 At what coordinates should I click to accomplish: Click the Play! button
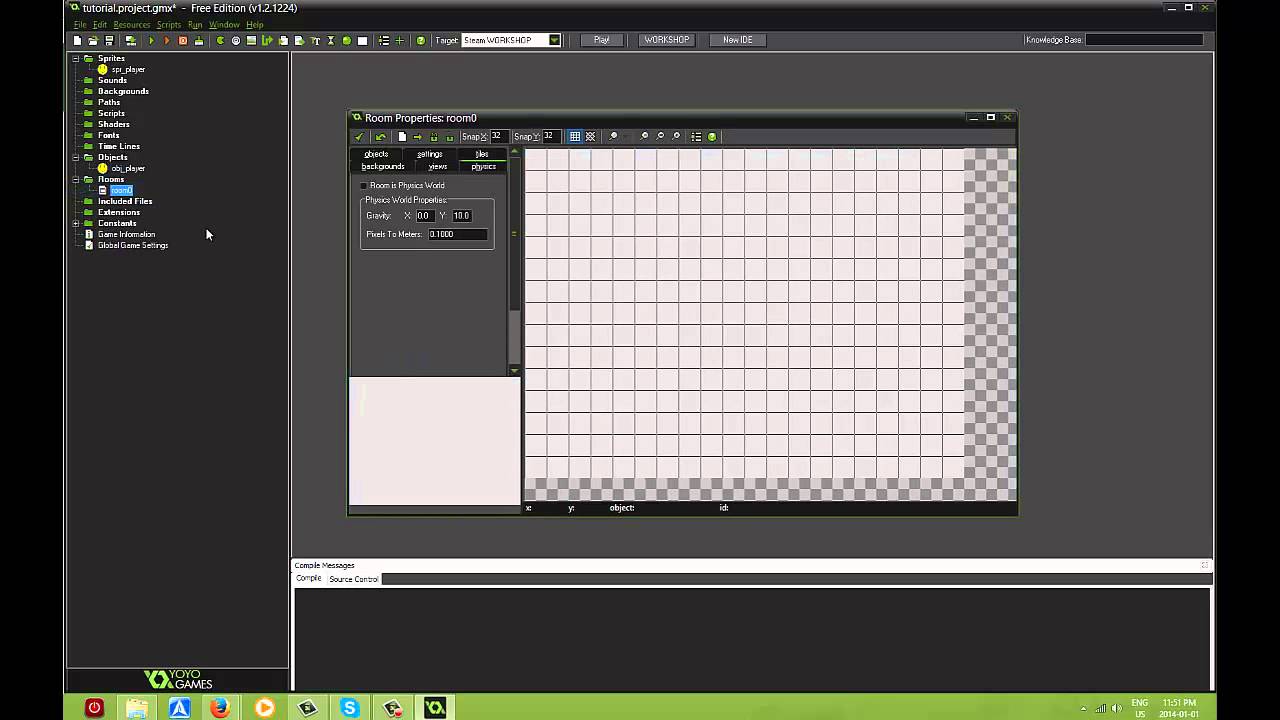tap(601, 40)
